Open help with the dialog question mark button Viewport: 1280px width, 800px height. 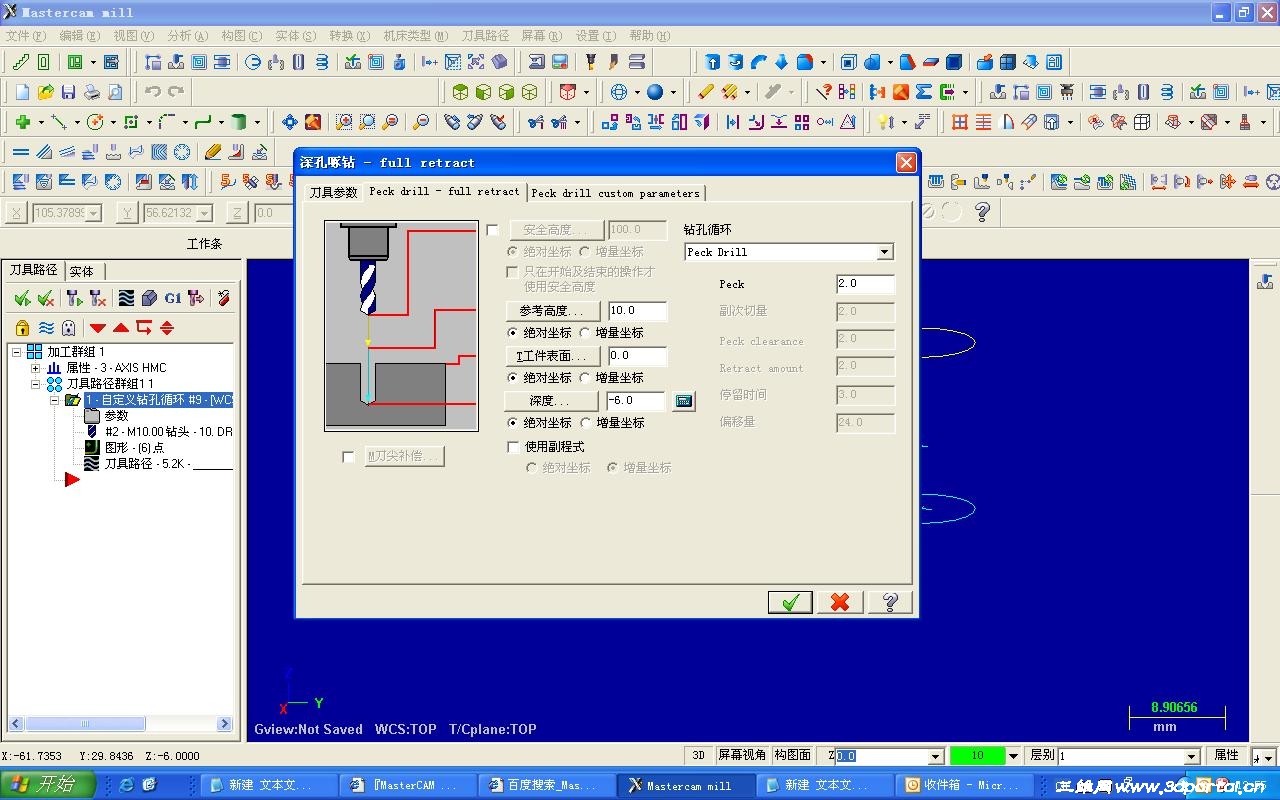point(890,601)
